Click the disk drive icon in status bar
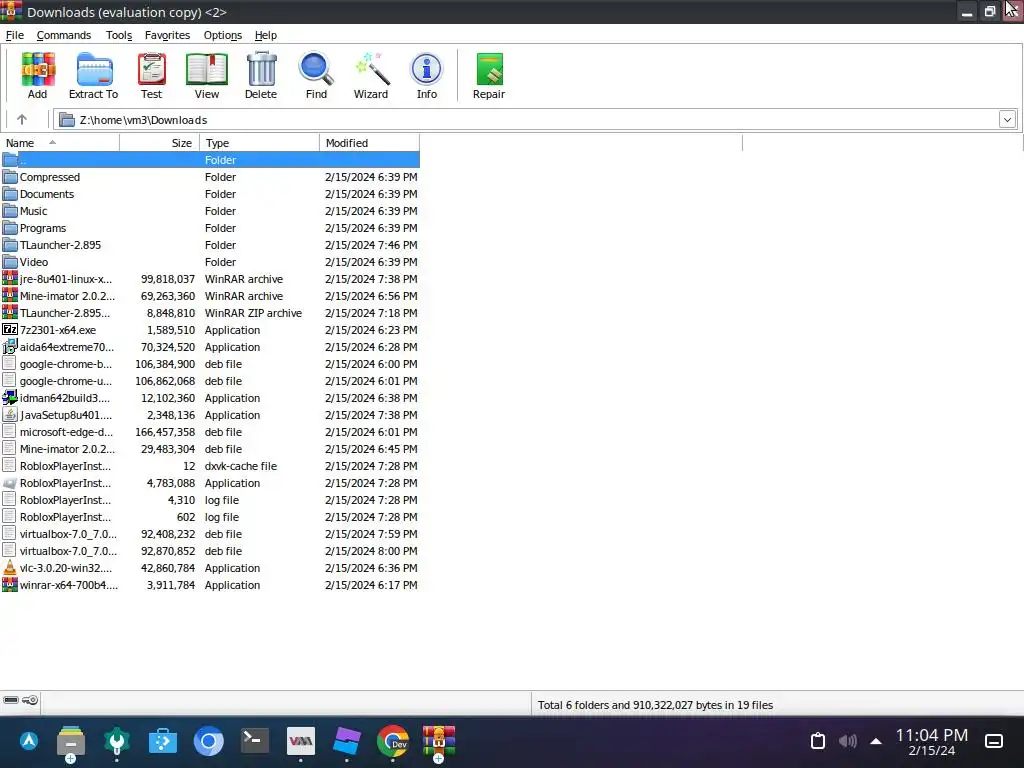 pos(10,700)
